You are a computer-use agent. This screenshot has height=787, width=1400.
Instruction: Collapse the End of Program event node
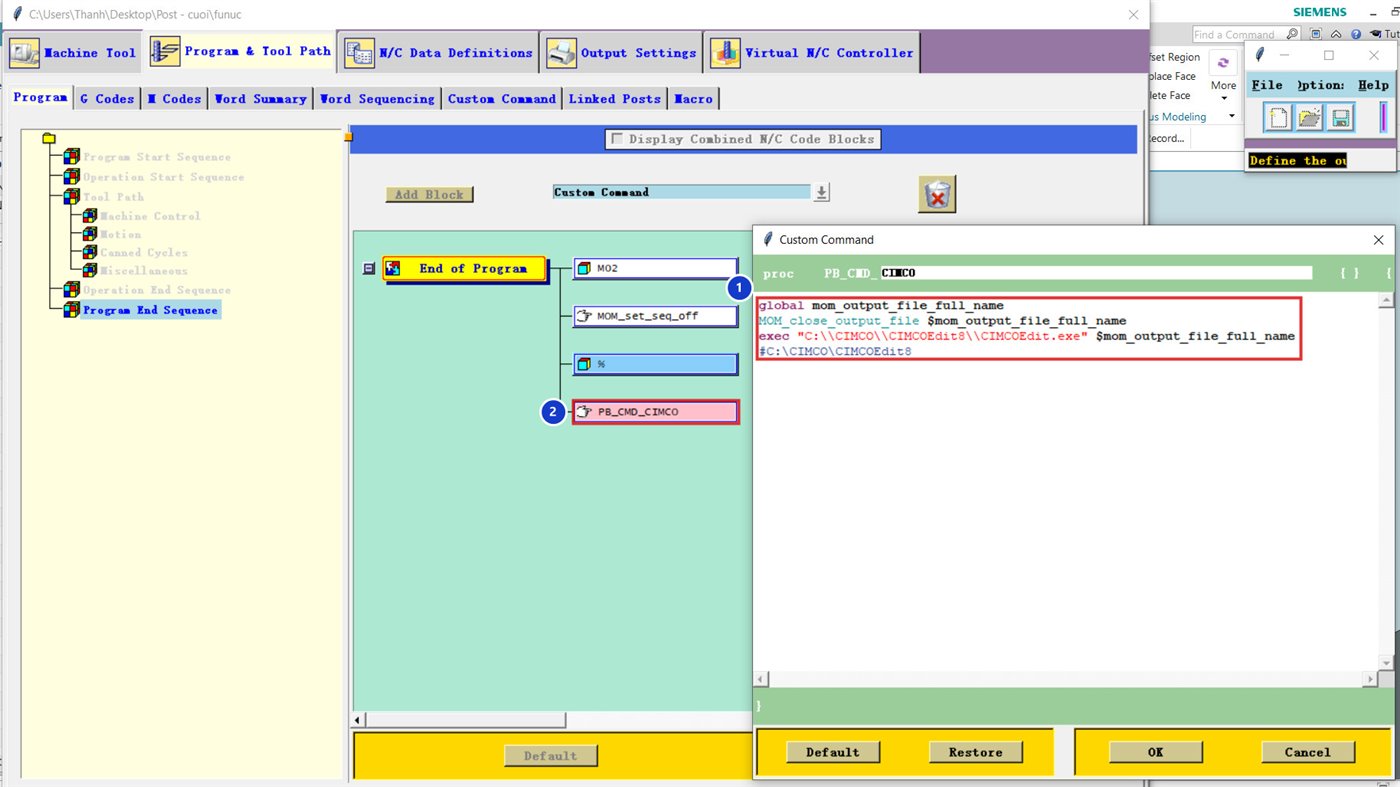[368, 268]
